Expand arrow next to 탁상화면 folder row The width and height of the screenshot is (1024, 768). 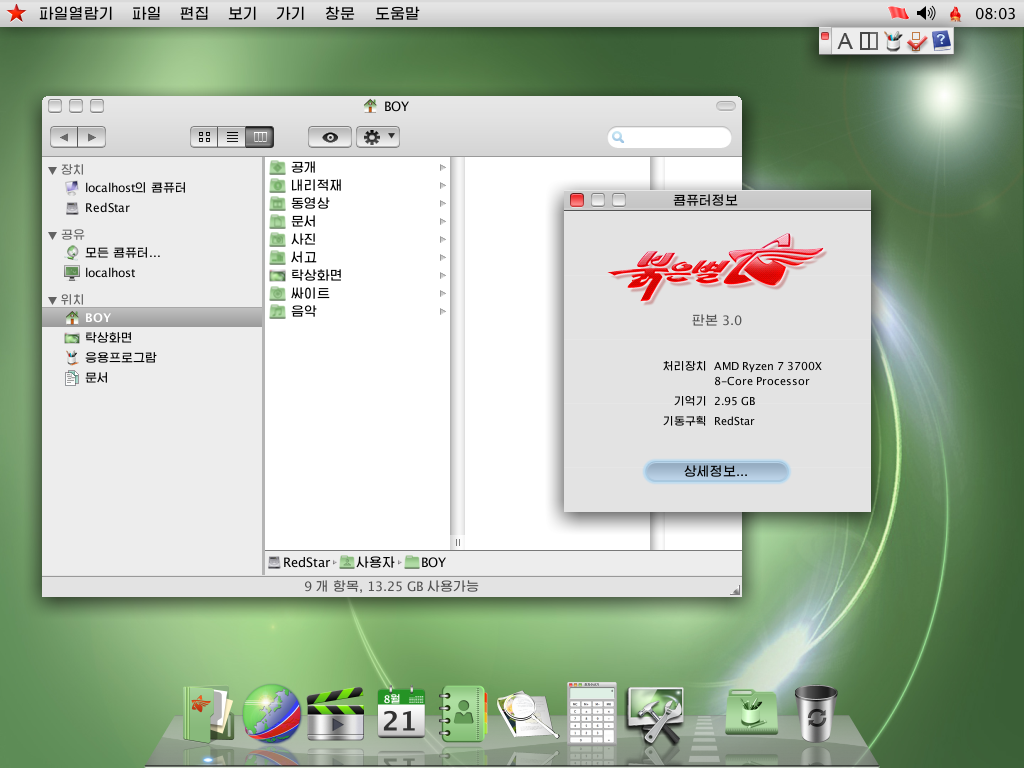[442, 276]
